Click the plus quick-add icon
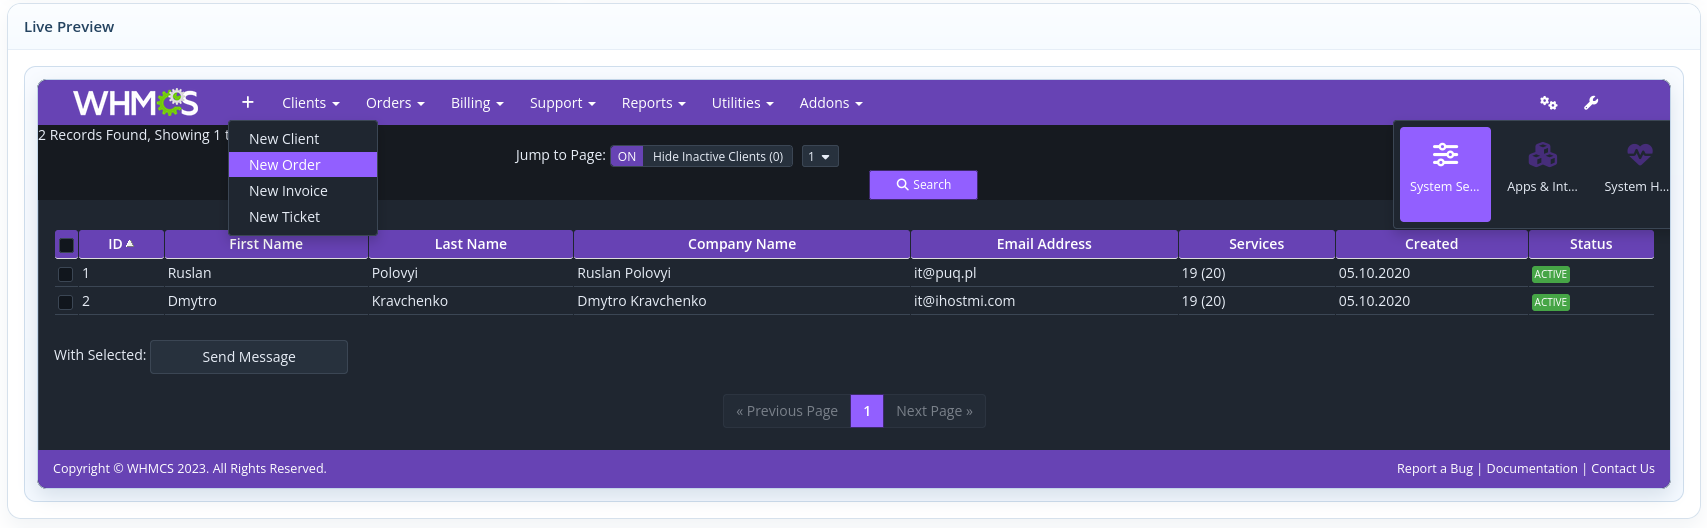The width and height of the screenshot is (1707, 528). [x=247, y=102]
